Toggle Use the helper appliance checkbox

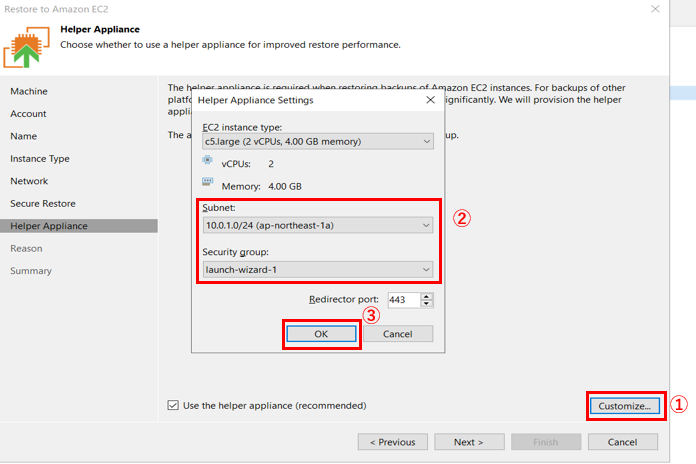click(173, 405)
